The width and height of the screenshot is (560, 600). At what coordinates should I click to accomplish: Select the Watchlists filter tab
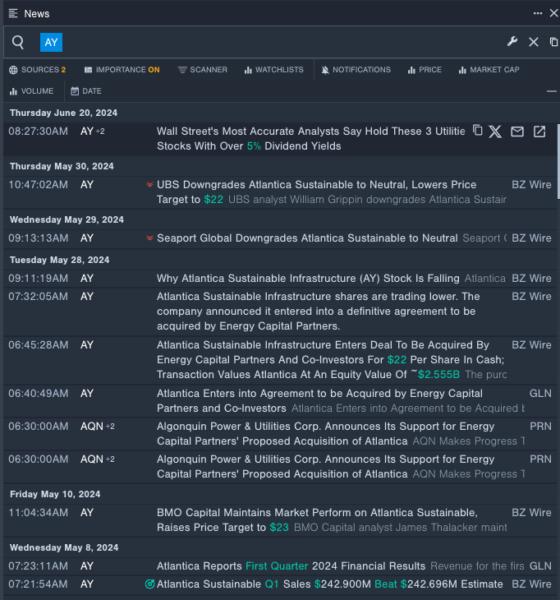tap(274, 70)
